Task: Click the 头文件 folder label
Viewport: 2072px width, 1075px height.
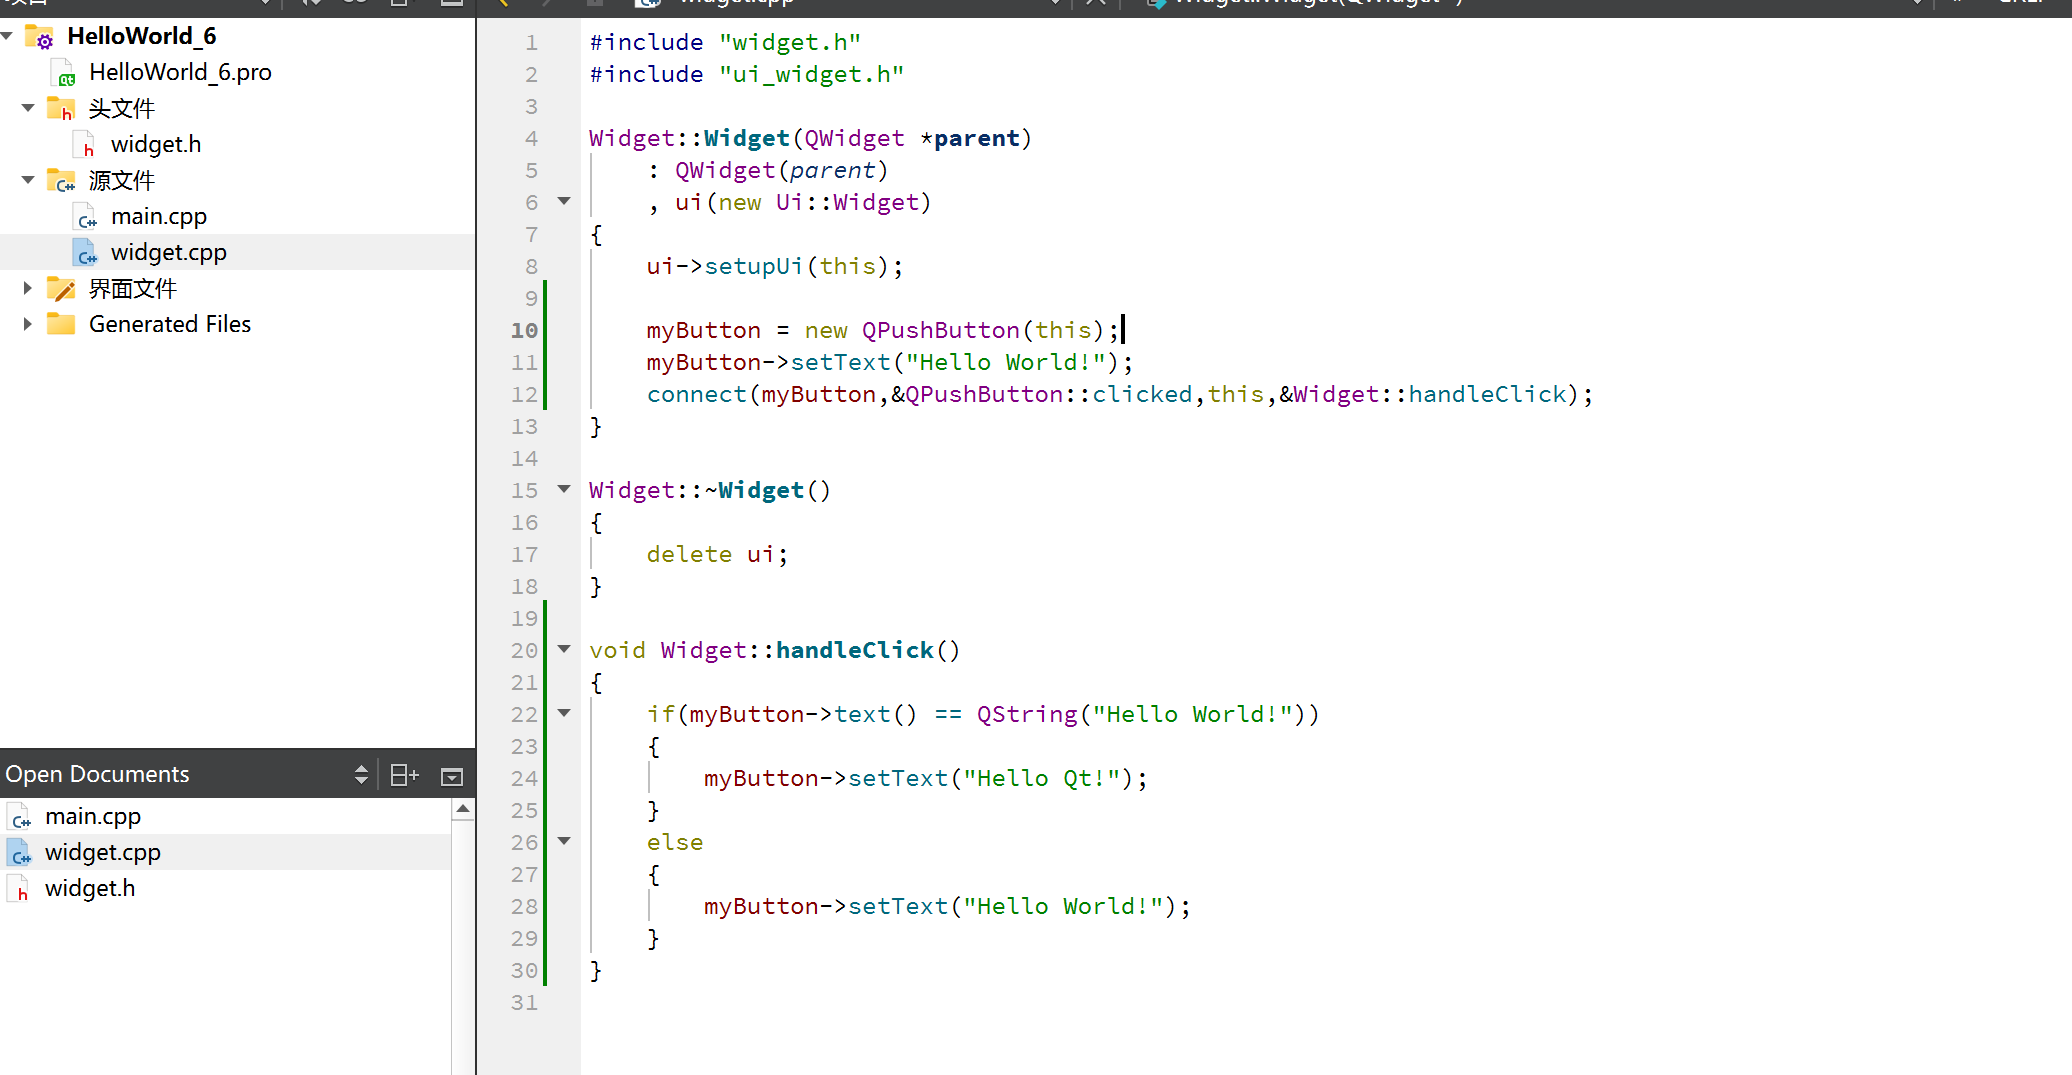Action: coord(121,108)
